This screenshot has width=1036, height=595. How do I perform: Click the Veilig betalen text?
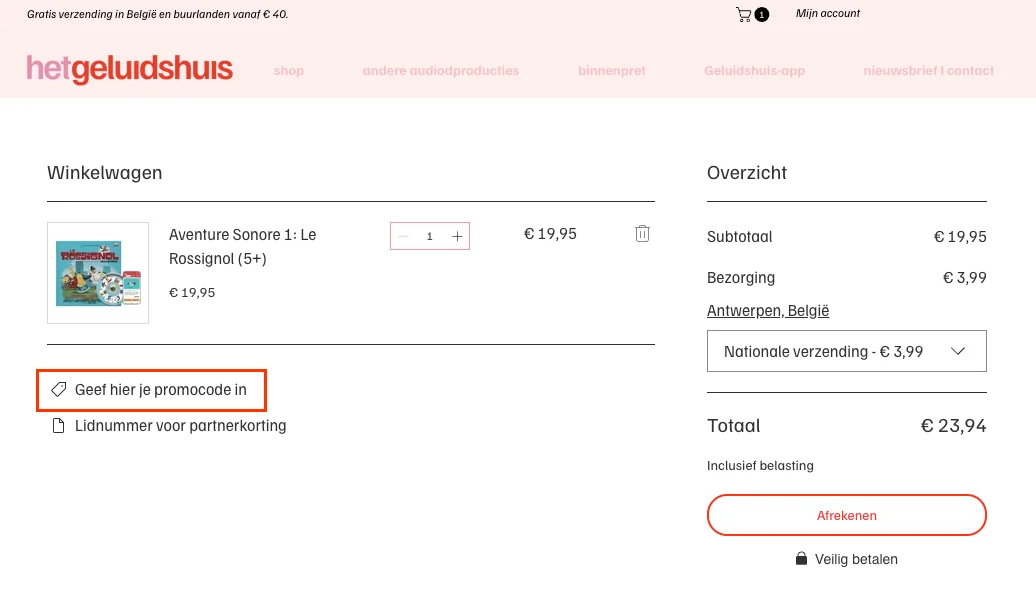(x=856, y=559)
